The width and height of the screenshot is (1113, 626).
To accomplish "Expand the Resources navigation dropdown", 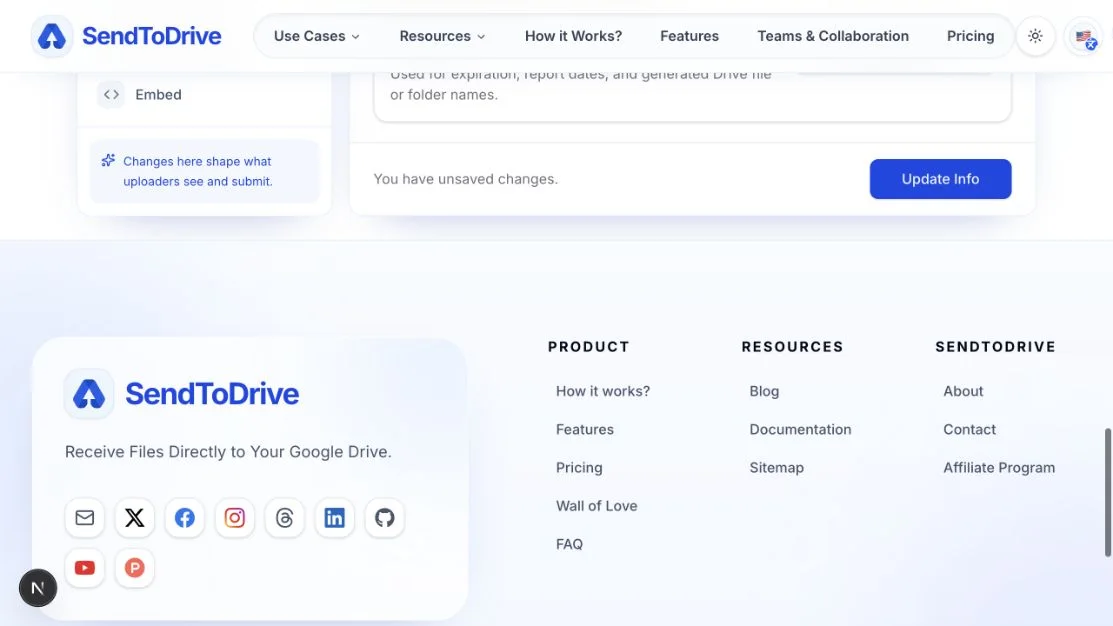I will pyautogui.click(x=442, y=35).
